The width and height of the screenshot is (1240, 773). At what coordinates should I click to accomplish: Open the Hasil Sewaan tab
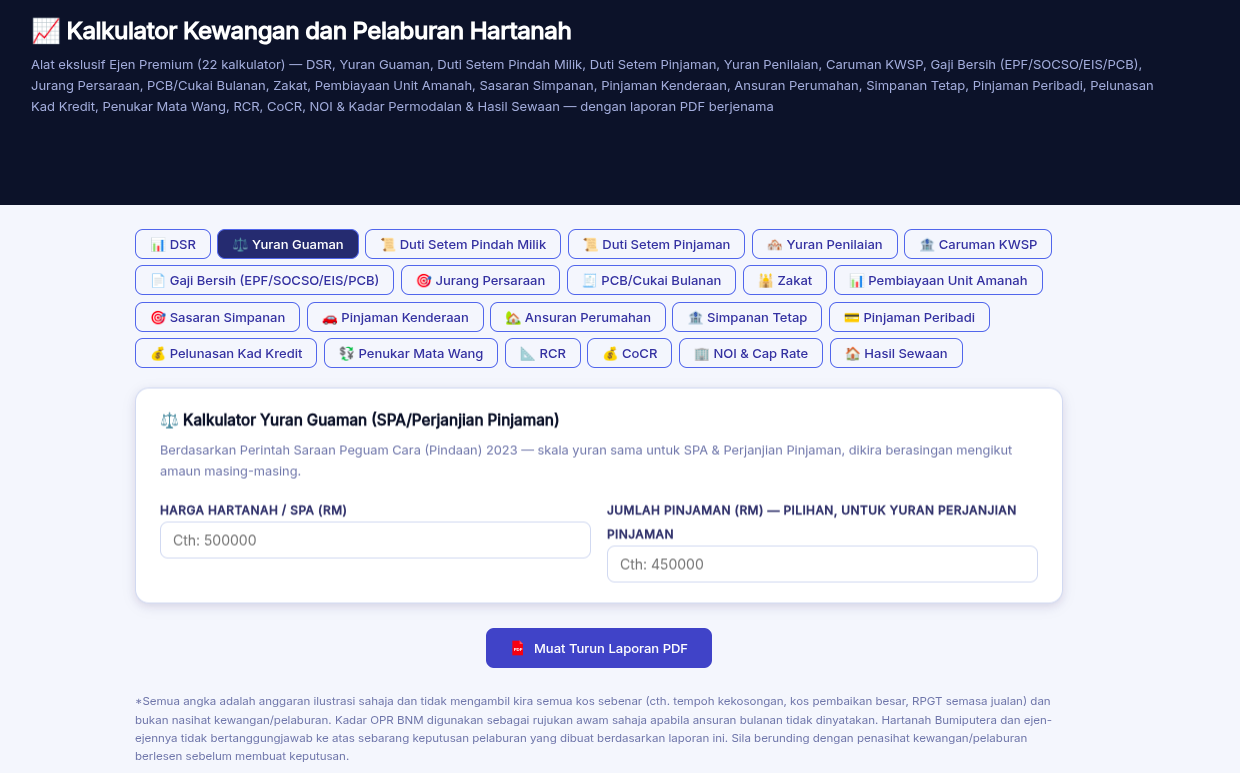896,353
